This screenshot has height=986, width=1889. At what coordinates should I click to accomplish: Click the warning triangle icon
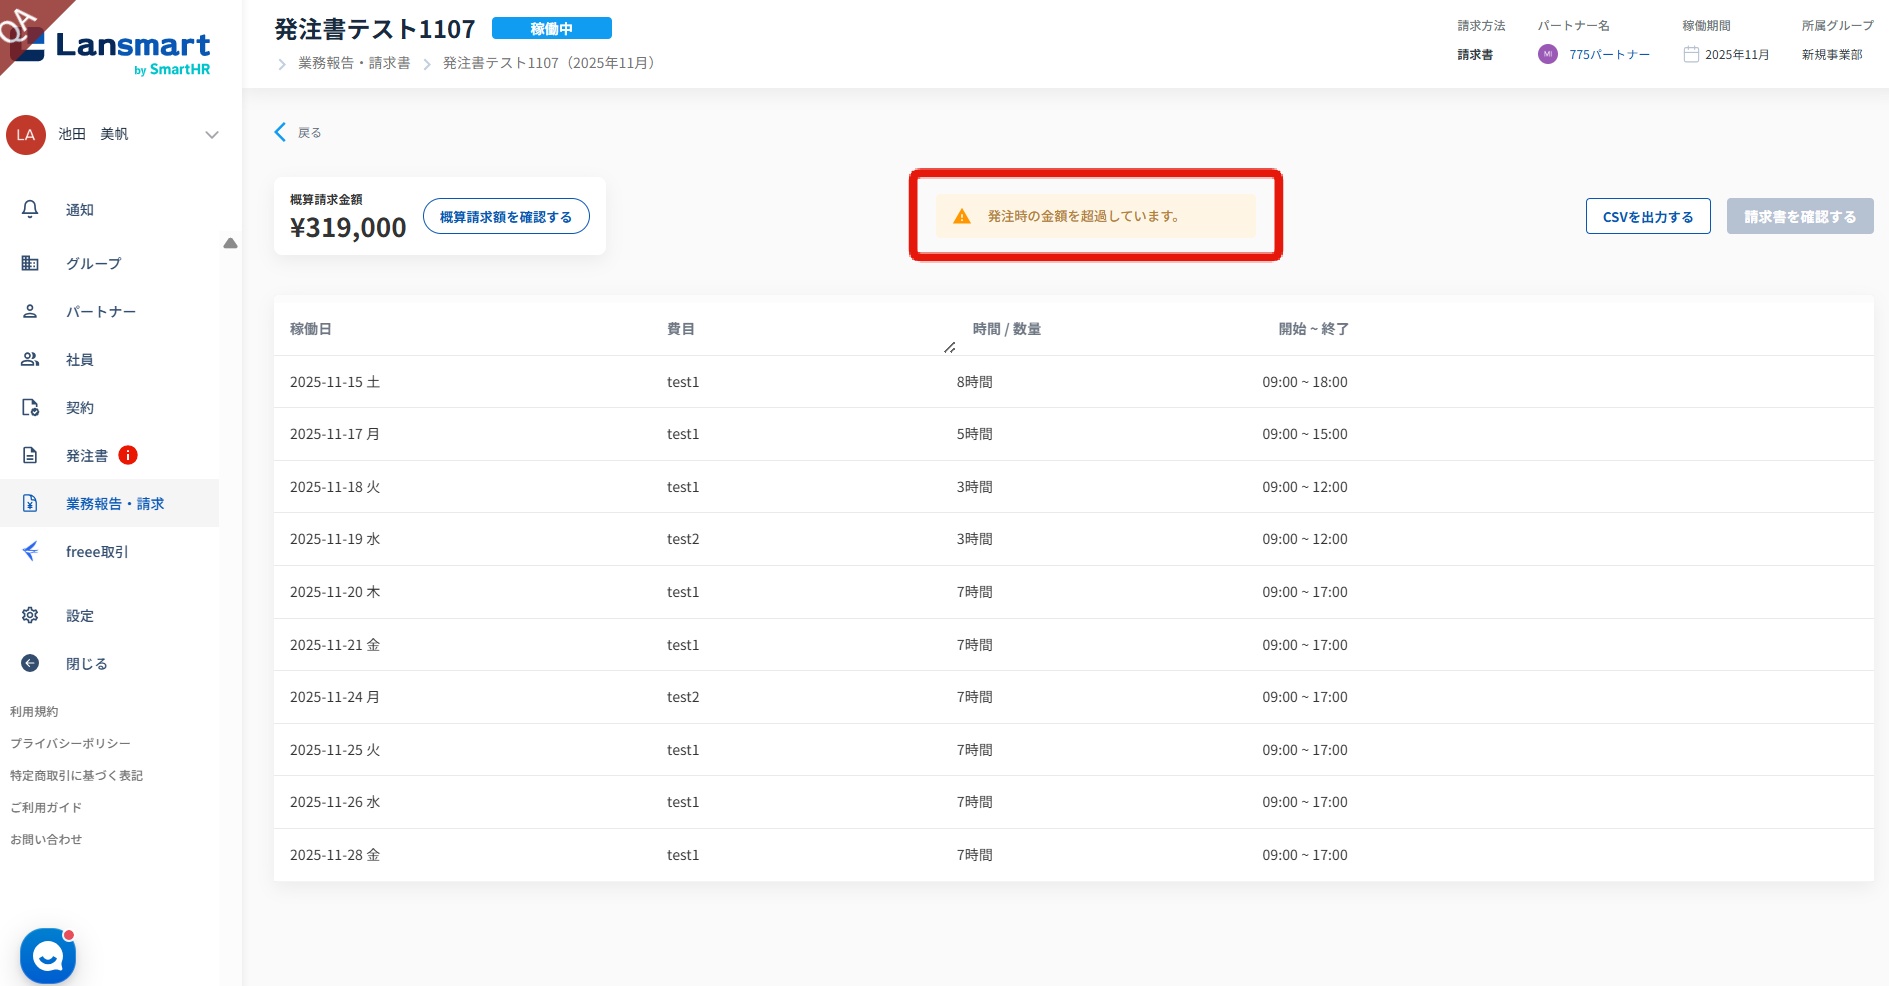[x=962, y=216]
